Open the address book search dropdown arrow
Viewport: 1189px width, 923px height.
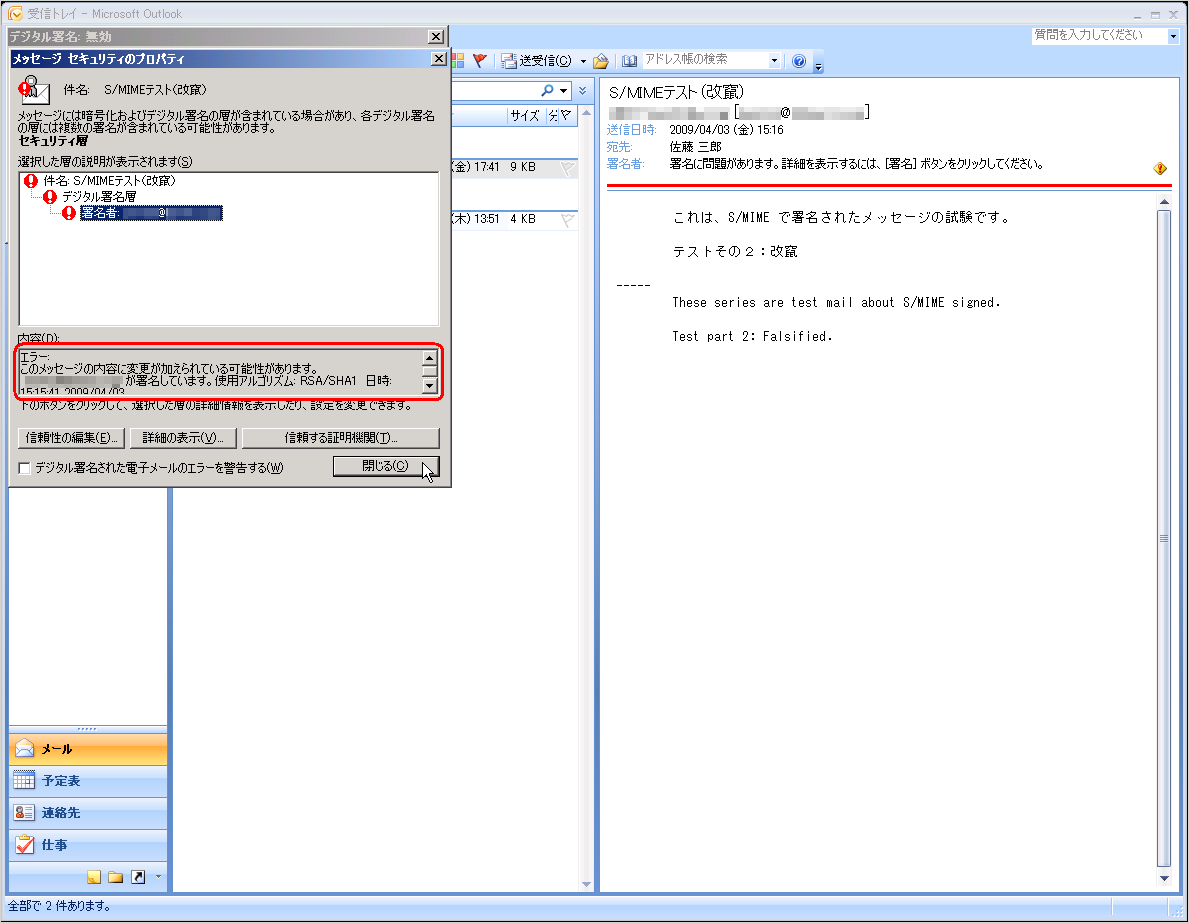[774, 61]
